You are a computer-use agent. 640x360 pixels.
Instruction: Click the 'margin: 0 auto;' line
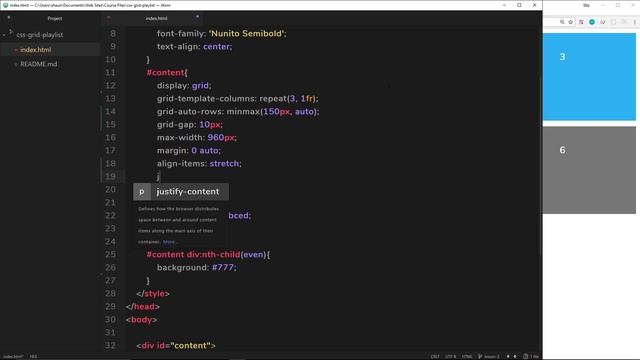[189, 151]
